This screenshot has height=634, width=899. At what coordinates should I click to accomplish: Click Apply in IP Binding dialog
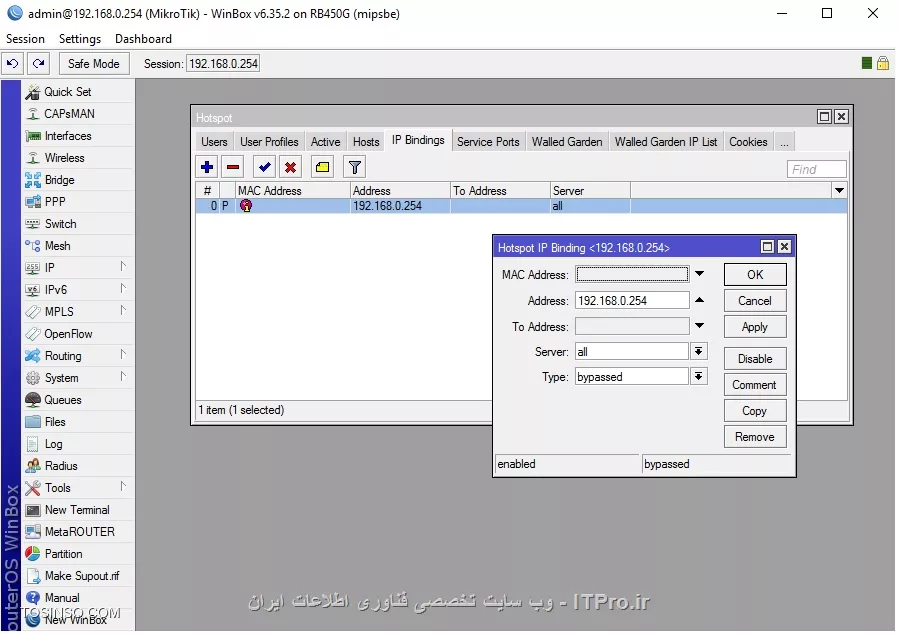click(x=755, y=327)
